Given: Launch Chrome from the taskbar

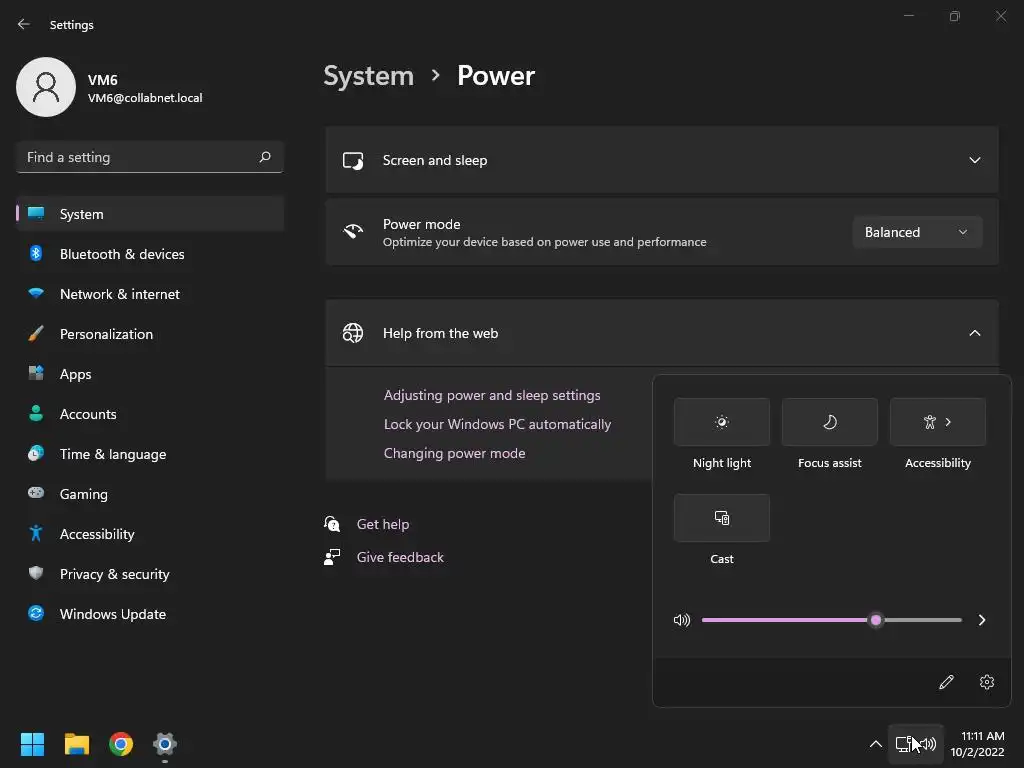Looking at the screenshot, I should tap(121, 744).
